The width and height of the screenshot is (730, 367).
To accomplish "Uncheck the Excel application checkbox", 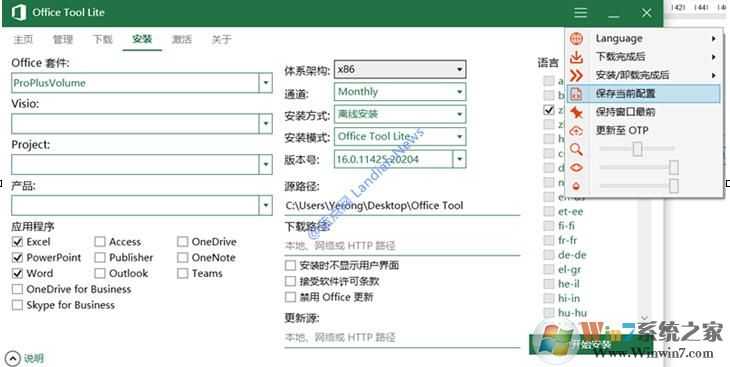I will click(17, 242).
